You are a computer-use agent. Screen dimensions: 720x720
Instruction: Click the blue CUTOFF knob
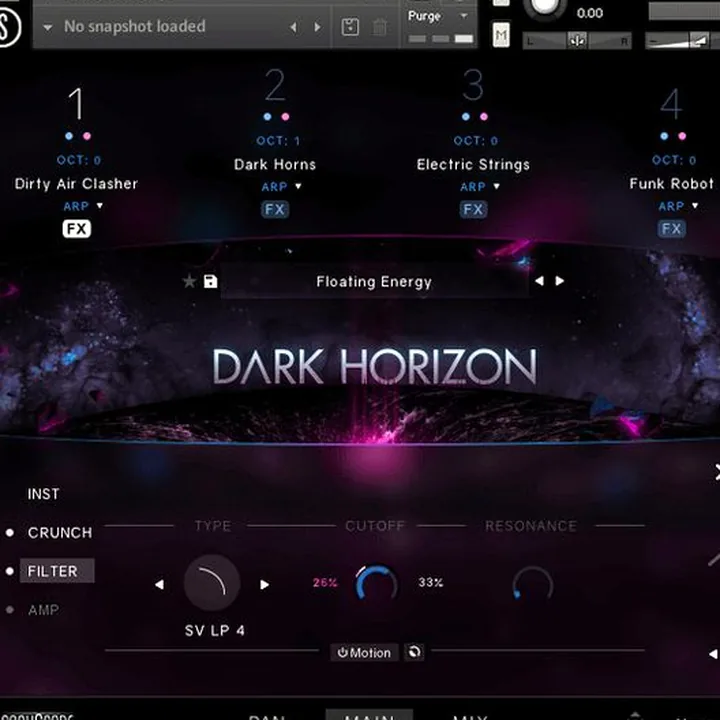pos(376,583)
